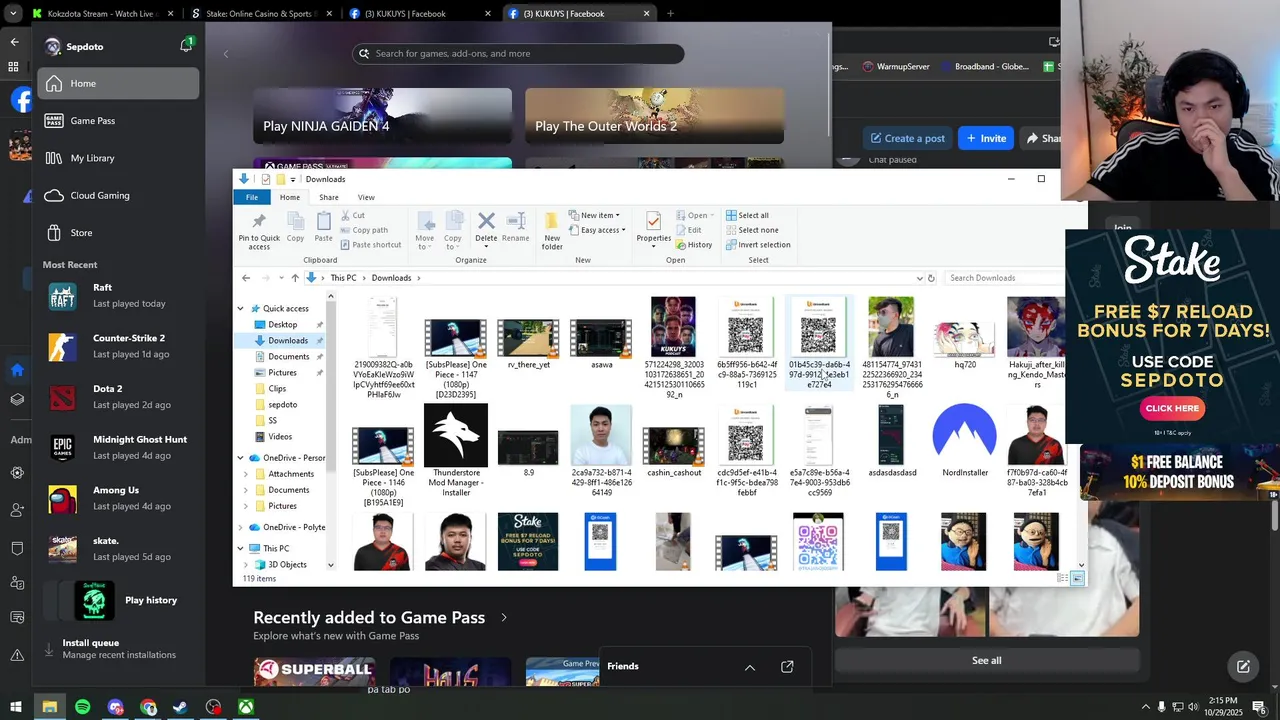
Task: Switch to large icons view in Explorer
Action: pos(1077,579)
